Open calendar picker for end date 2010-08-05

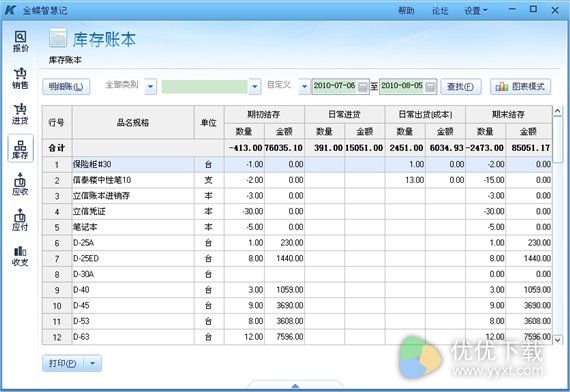pyautogui.click(x=430, y=87)
